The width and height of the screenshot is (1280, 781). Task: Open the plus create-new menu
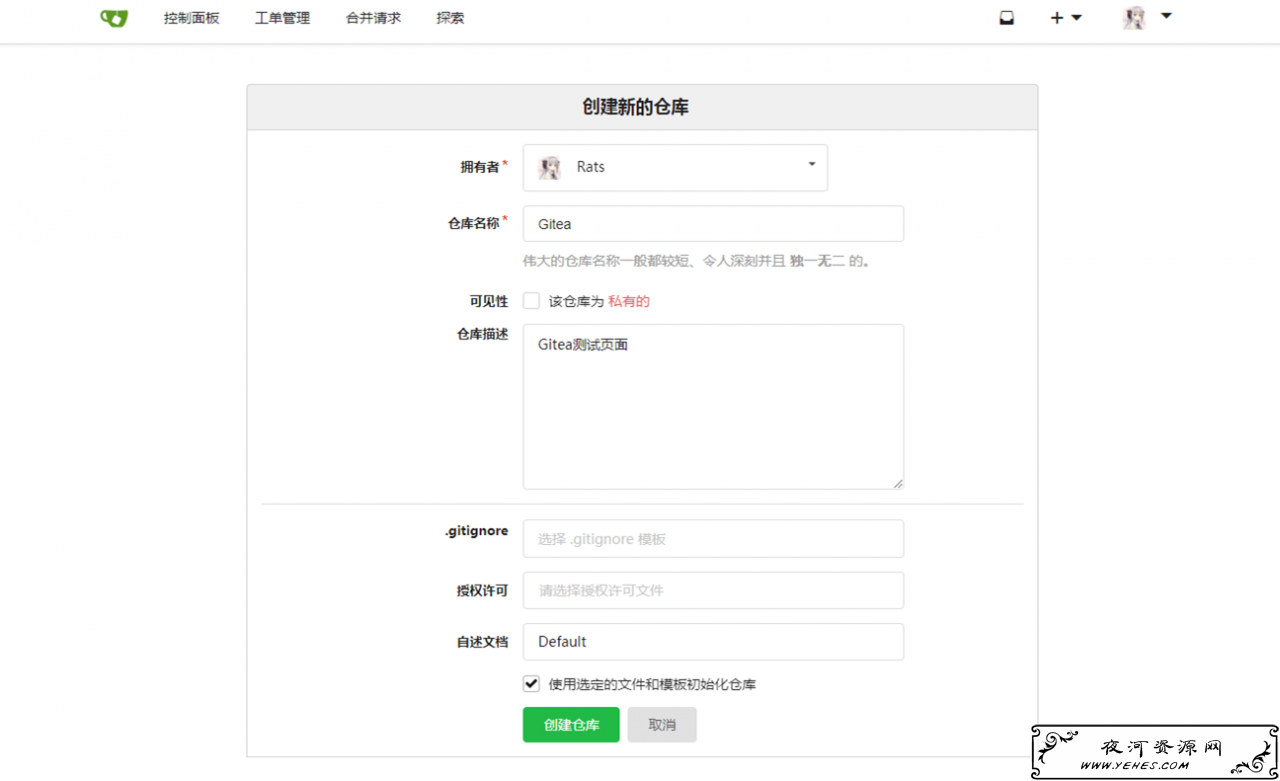(1065, 18)
